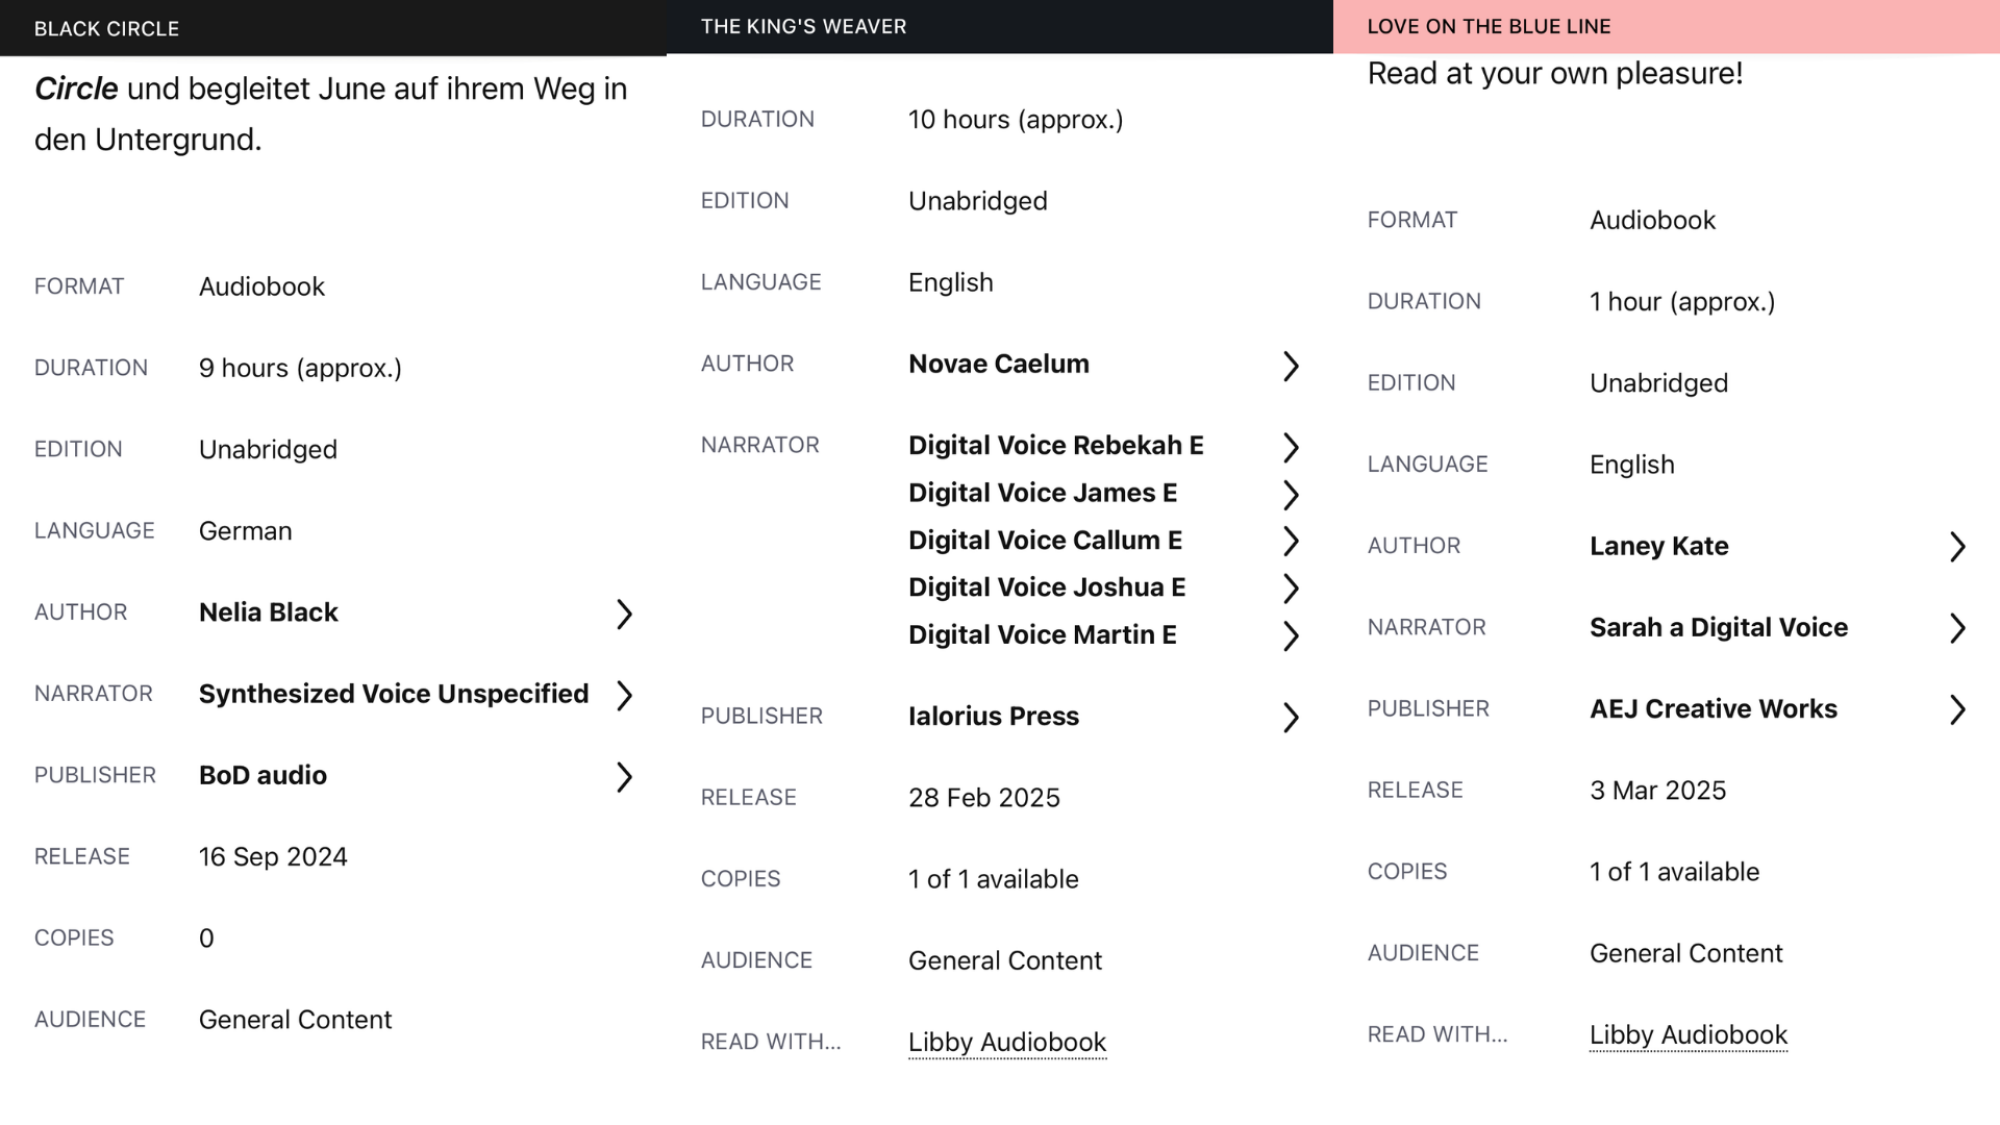
Task: Open author Nelia Black chevron
Action: coord(624,614)
